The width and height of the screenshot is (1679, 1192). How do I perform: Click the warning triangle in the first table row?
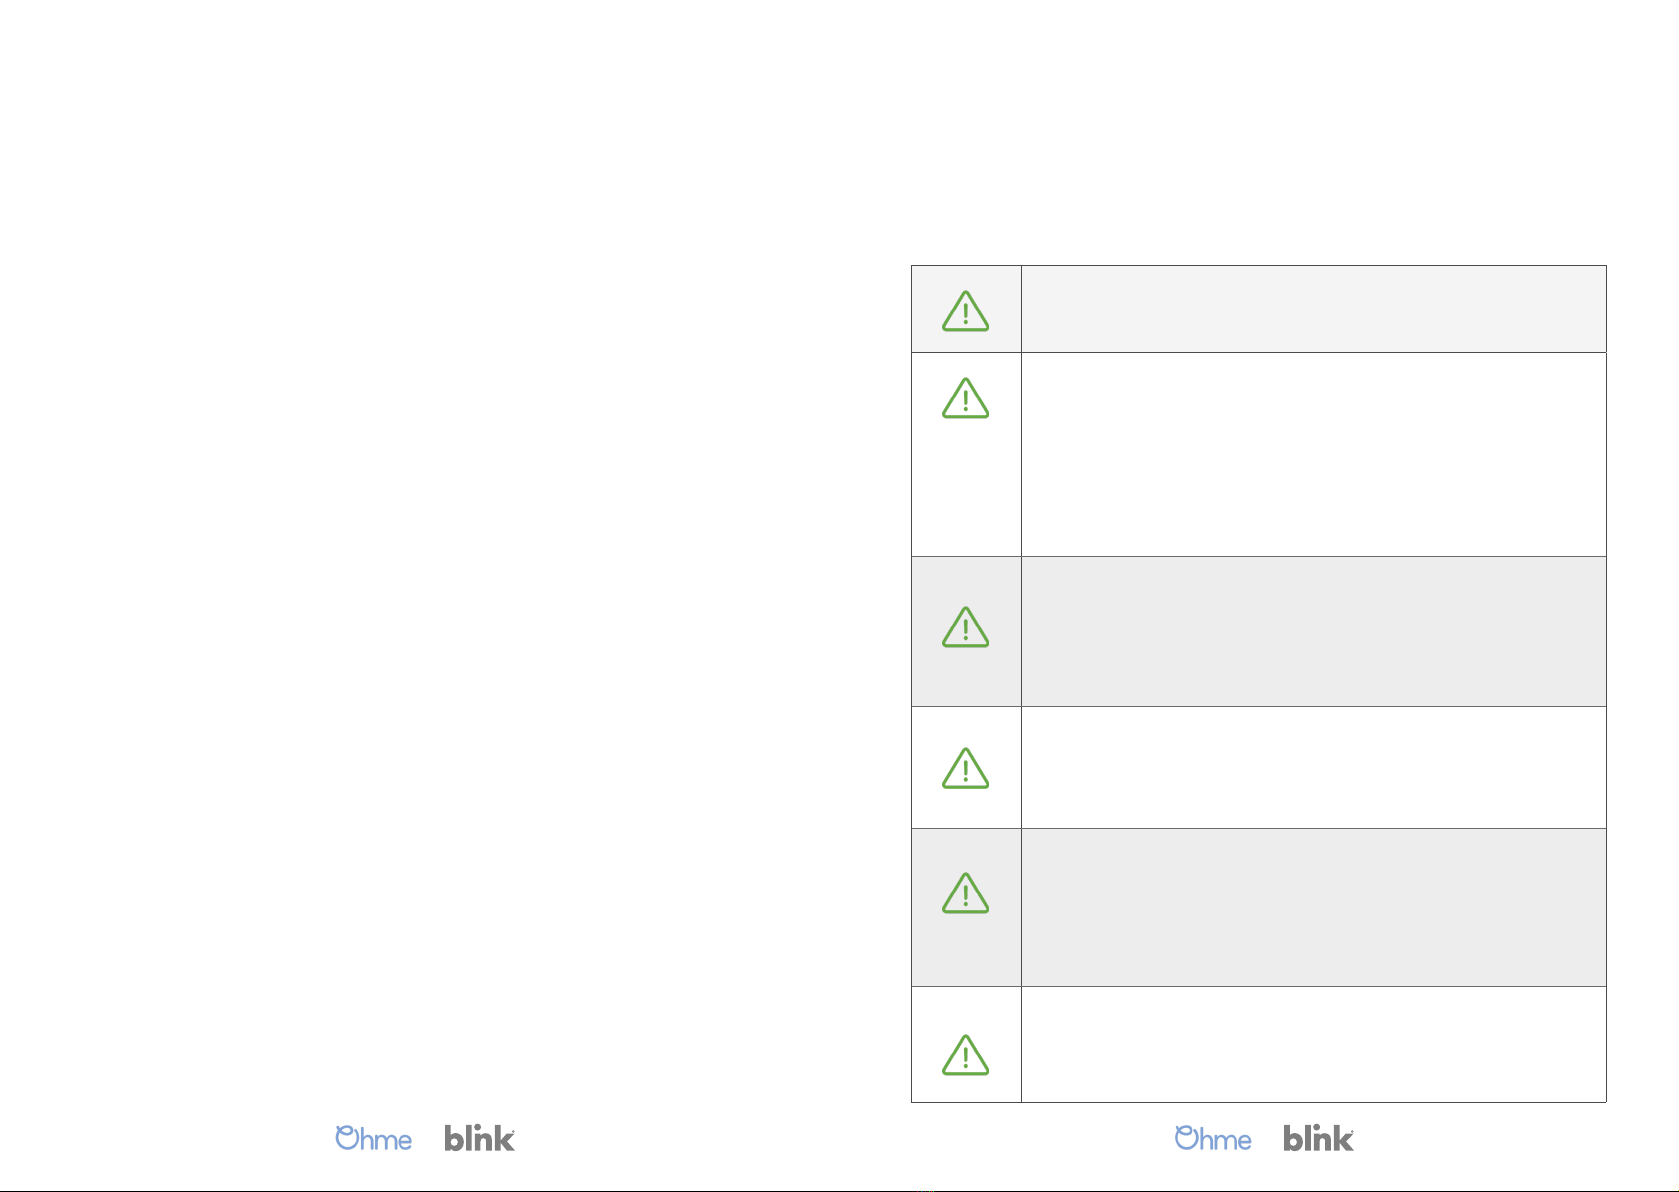tap(965, 311)
